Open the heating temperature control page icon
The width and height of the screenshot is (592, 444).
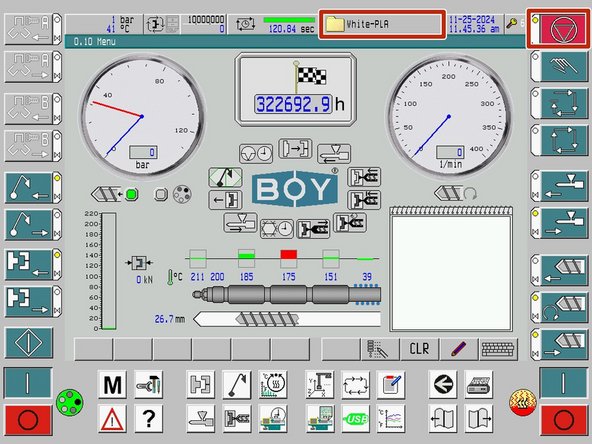(273, 384)
